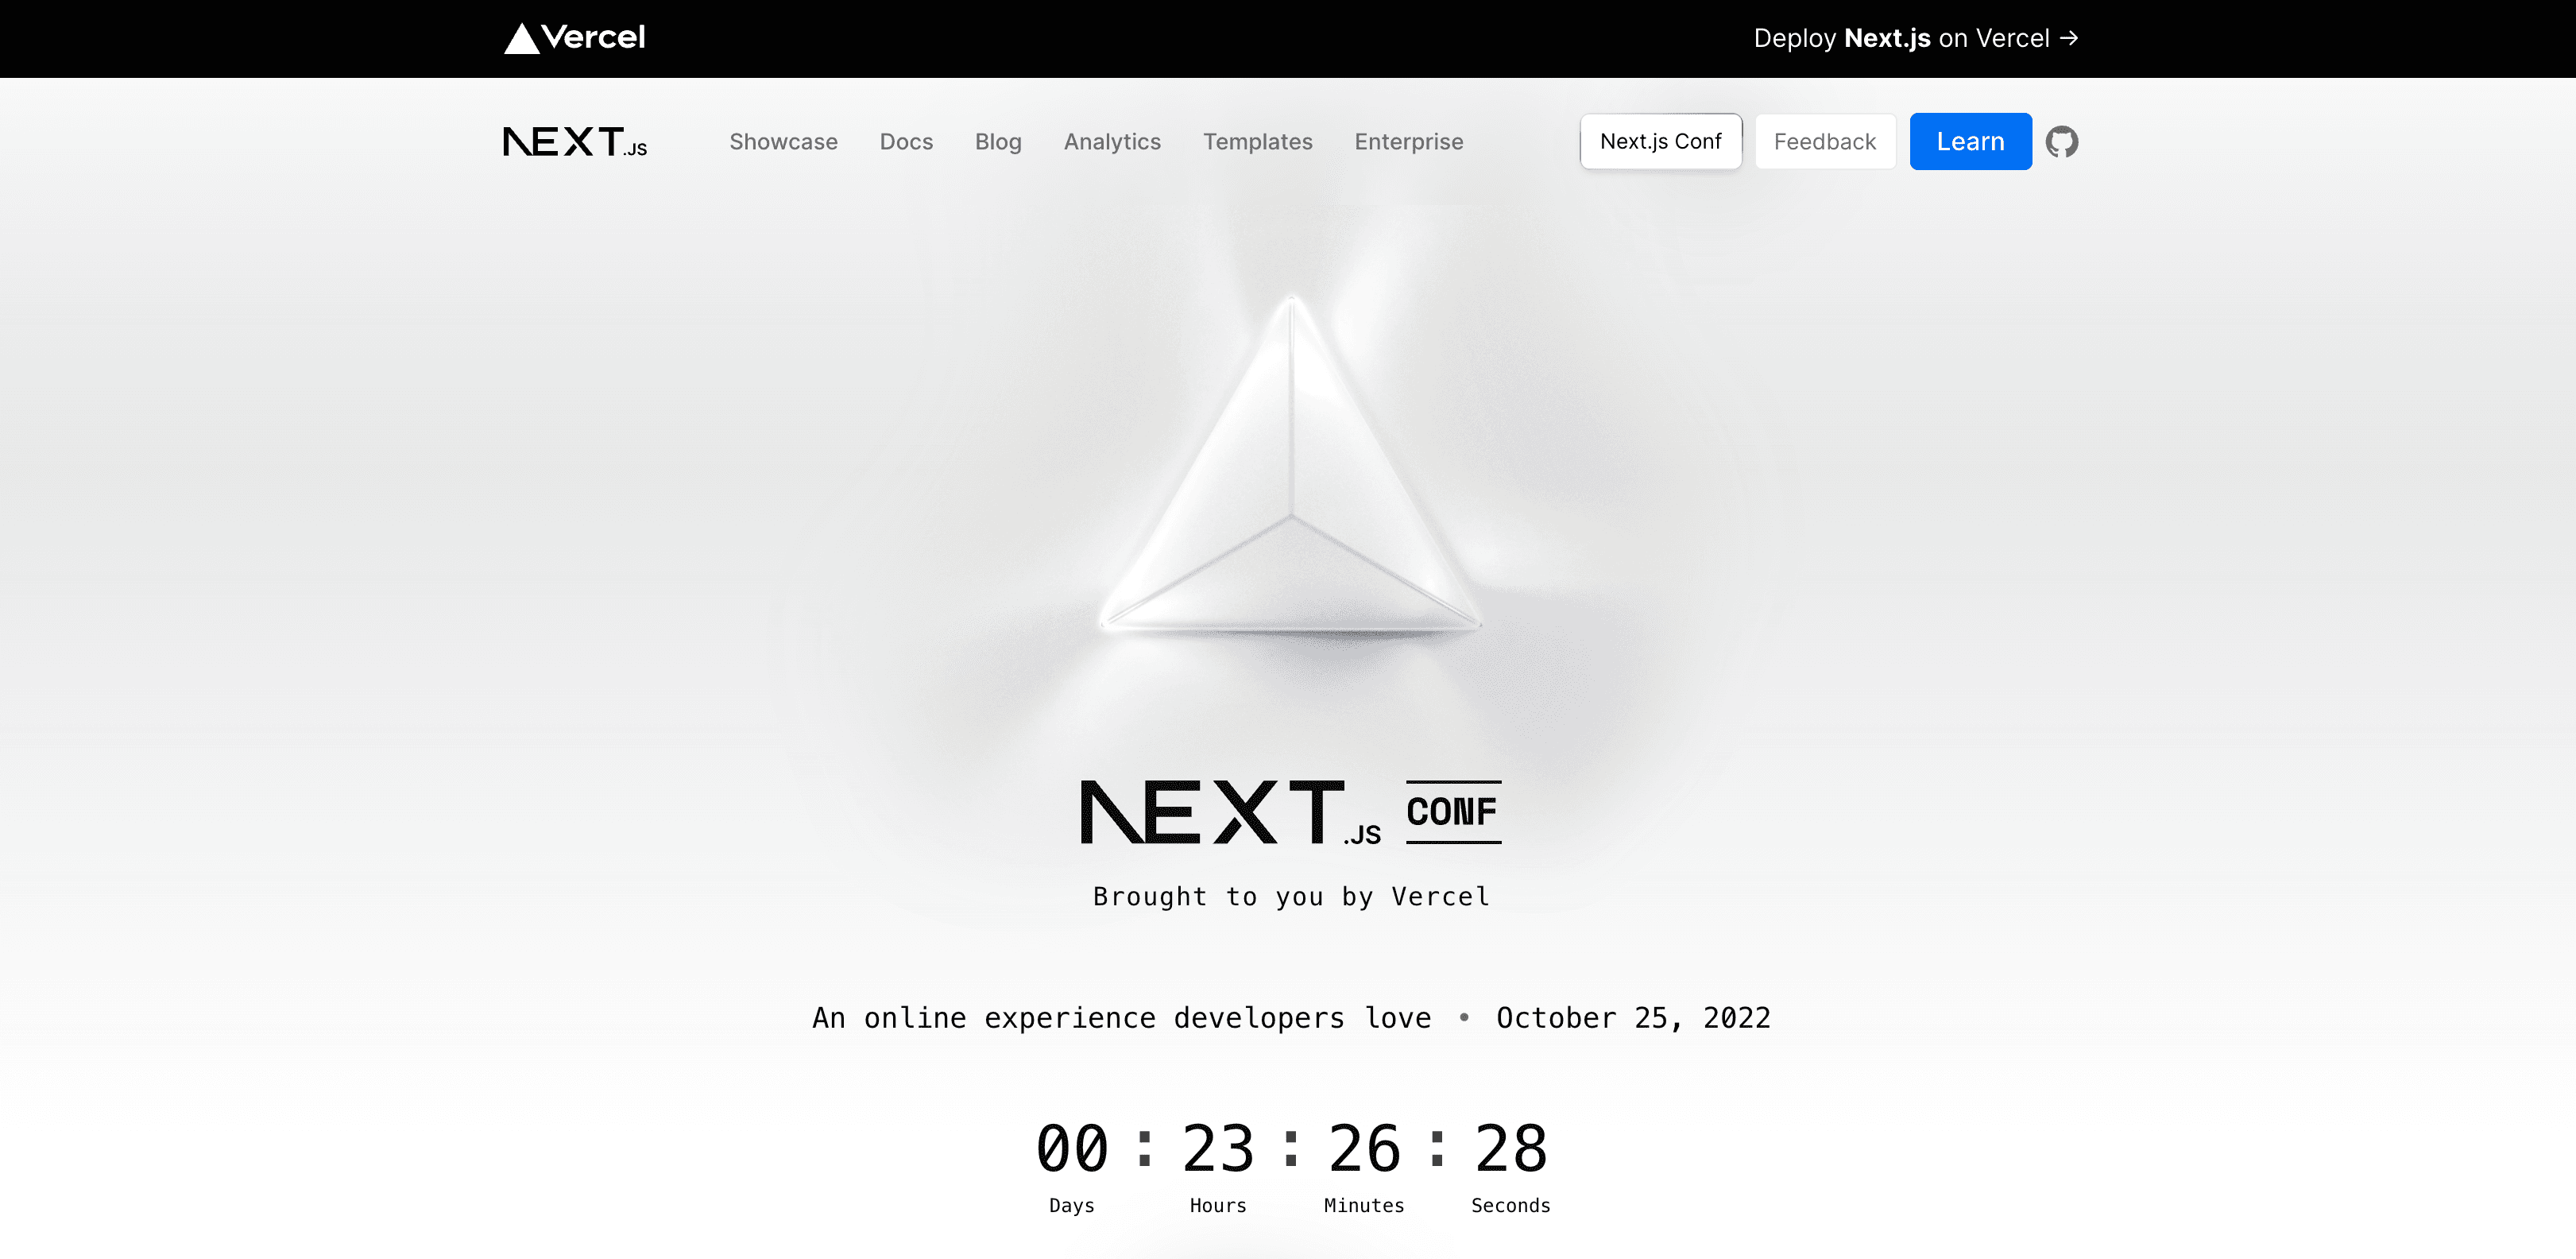The width and height of the screenshot is (2576, 1259).
Task: Select the Enterprise menu item
Action: (x=1408, y=141)
